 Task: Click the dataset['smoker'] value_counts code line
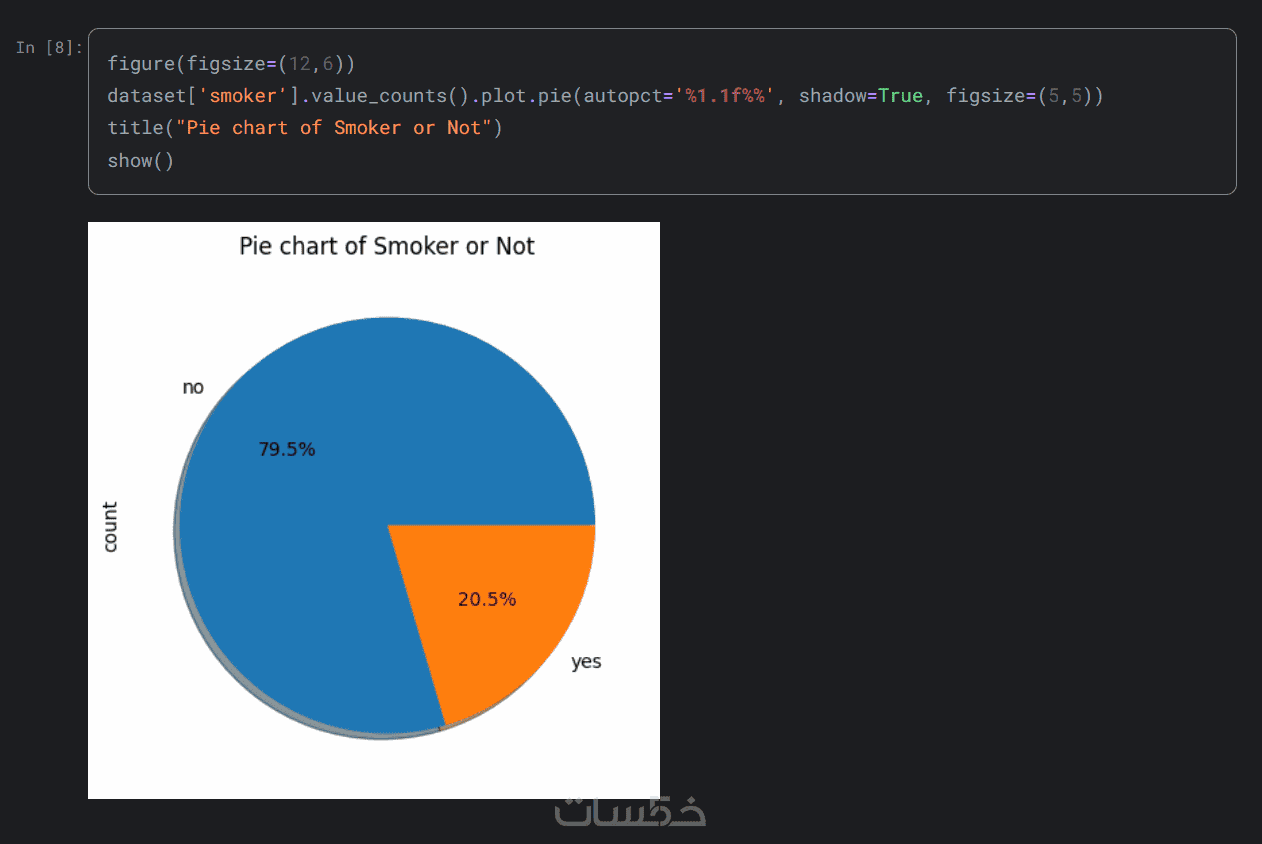click(605, 96)
